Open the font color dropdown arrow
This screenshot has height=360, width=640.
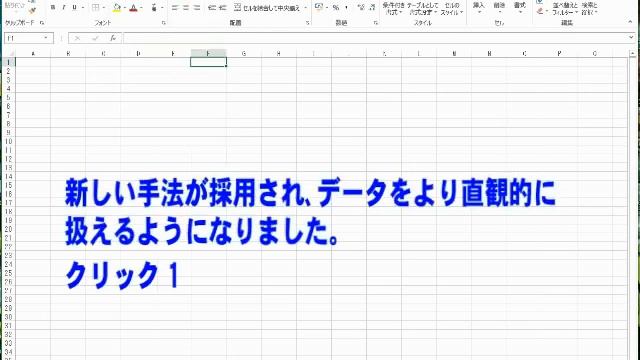coord(141,8)
